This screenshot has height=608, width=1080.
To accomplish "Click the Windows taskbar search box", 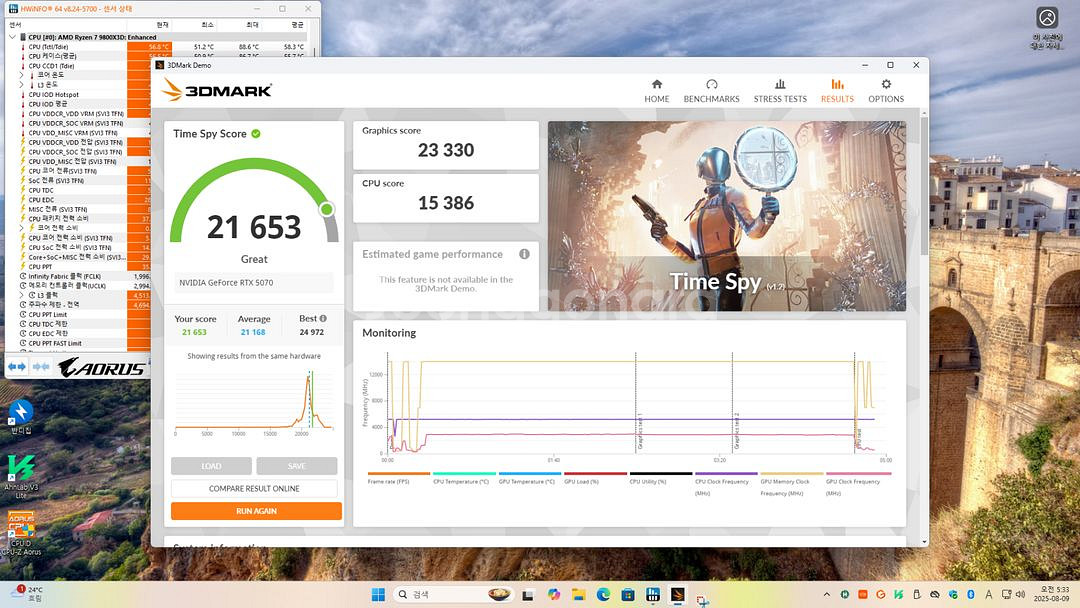I will coord(450,594).
